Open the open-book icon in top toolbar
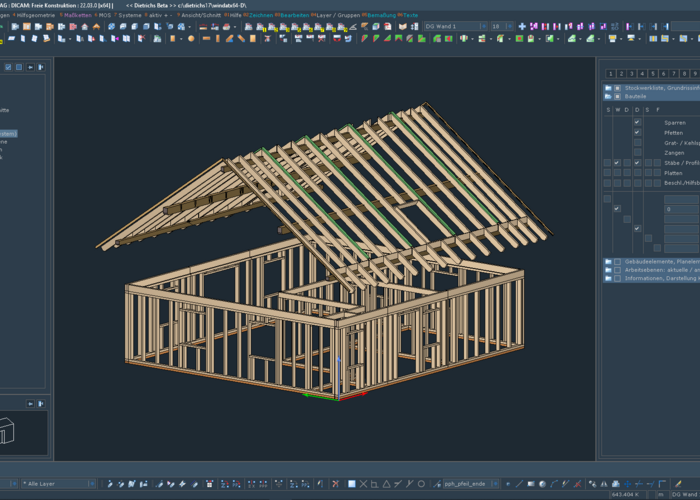This screenshot has width=700, height=500. point(403,27)
